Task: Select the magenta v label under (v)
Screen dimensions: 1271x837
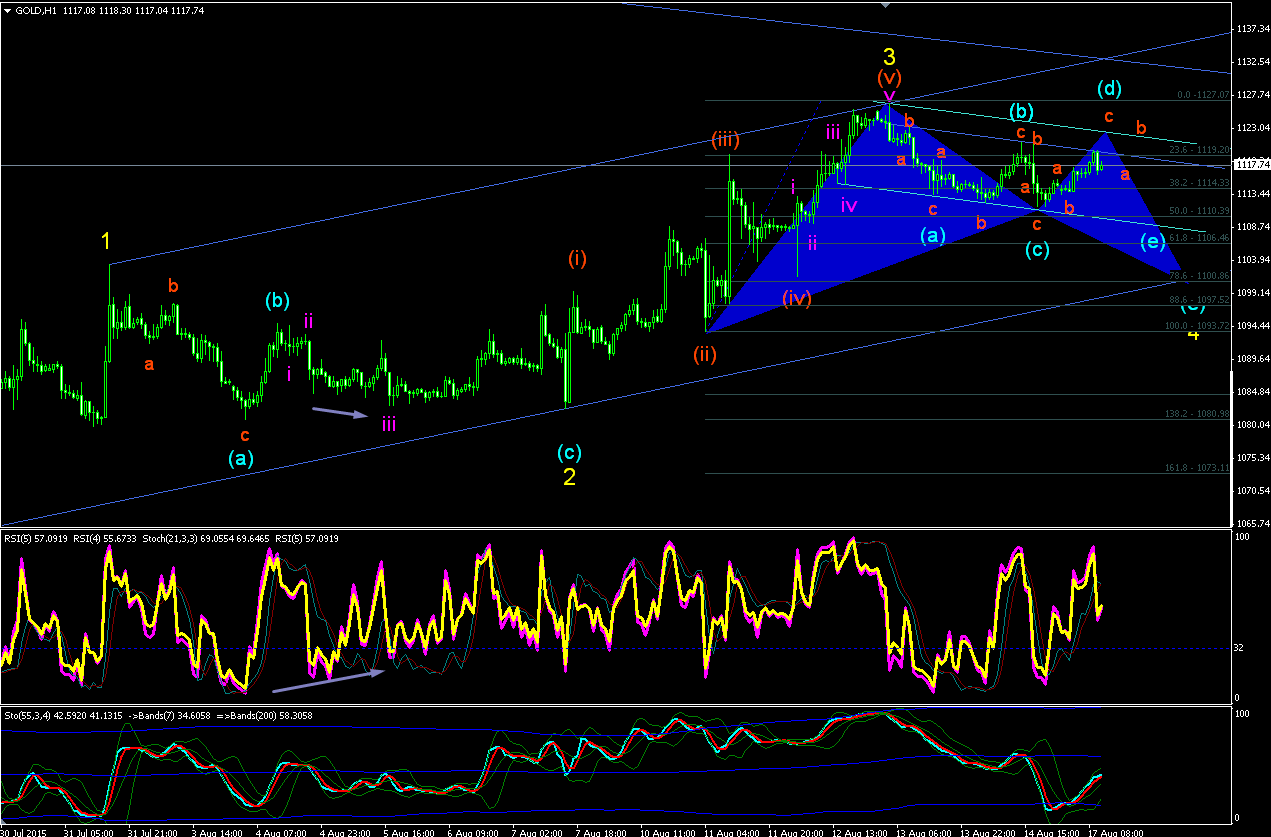Action: tap(889, 96)
